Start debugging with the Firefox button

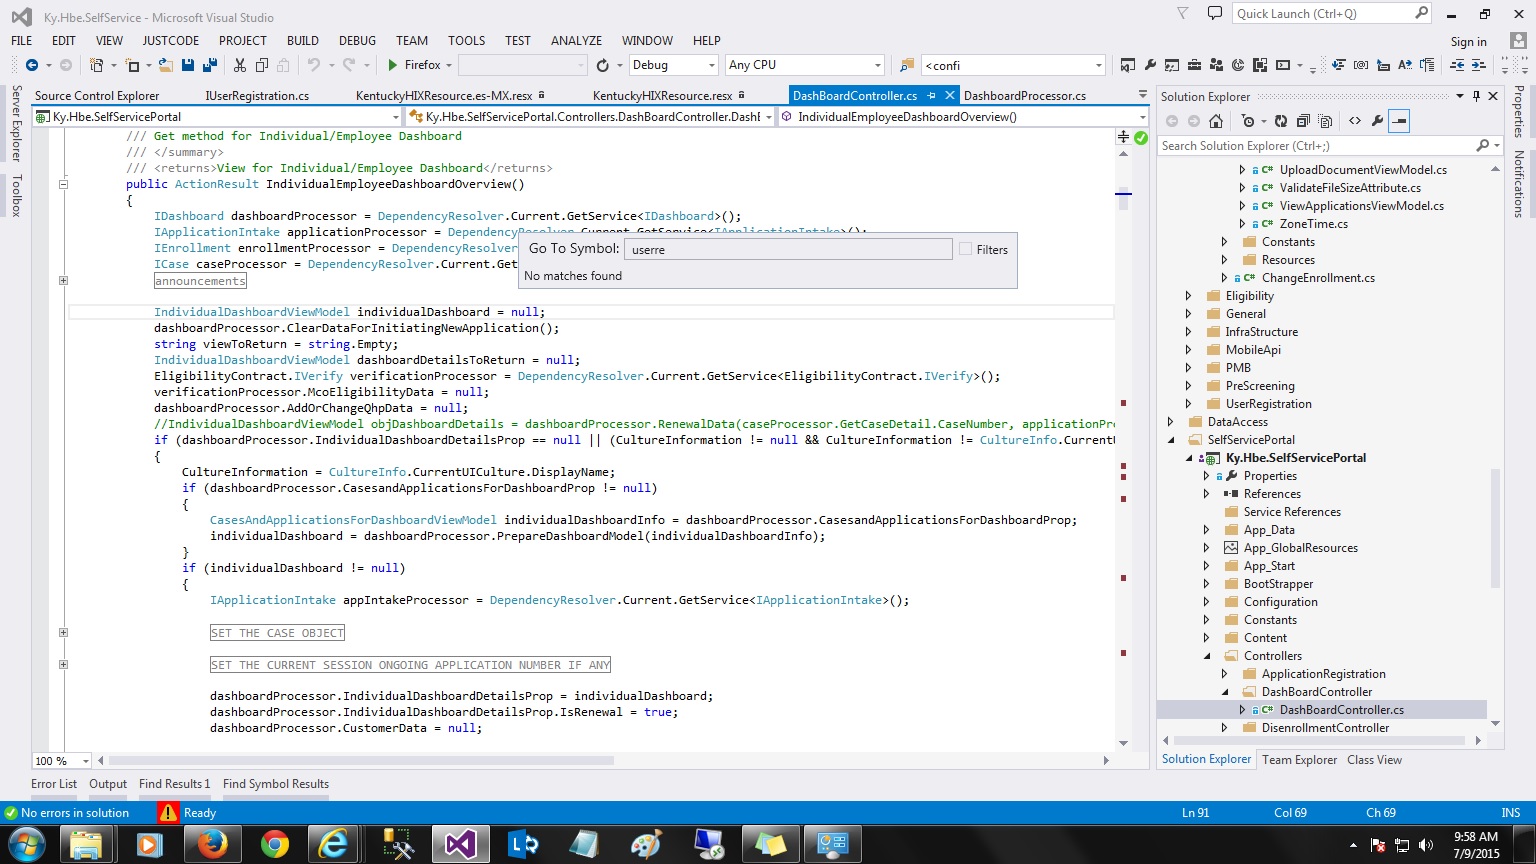coord(414,65)
